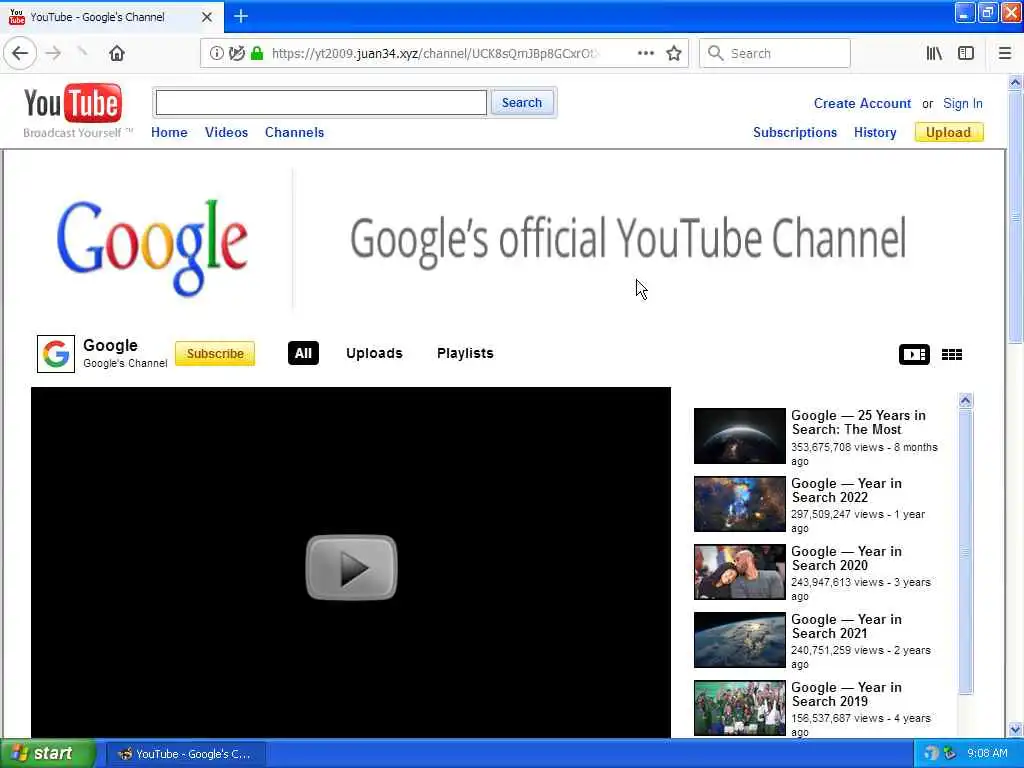Viewport: 1024px width, 768px height.
Task: Open the Sign In link
Action: pos(963,103)
